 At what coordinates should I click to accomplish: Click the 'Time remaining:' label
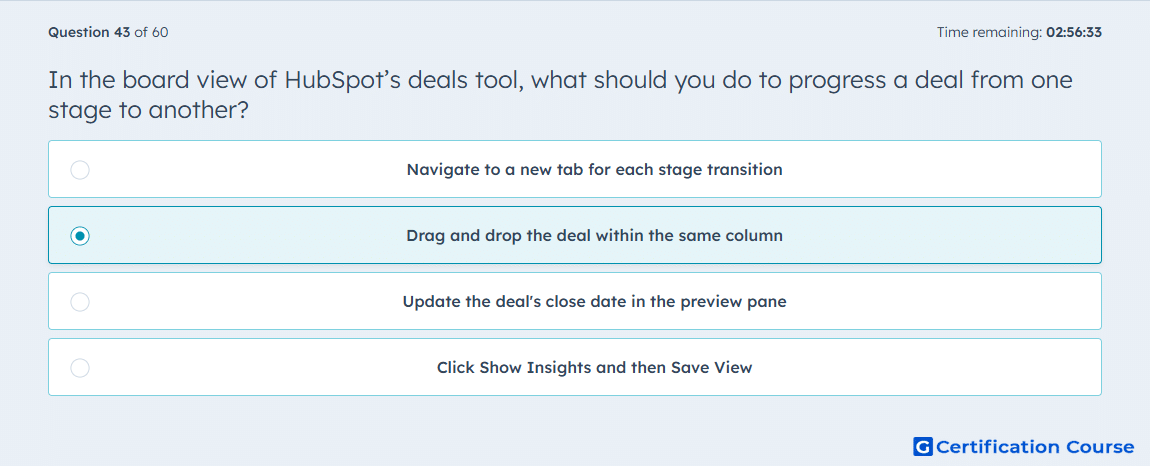click(x=989, y=32)
